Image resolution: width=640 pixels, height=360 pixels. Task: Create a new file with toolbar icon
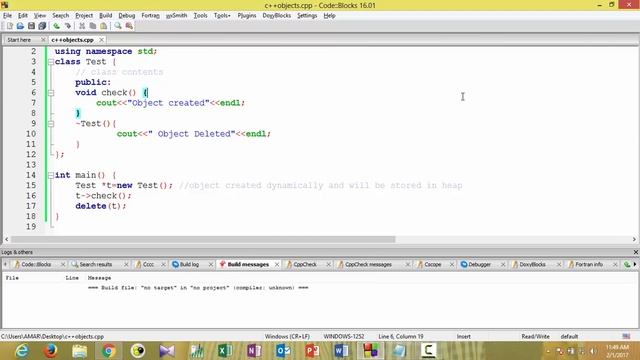(x=10, y=26)
